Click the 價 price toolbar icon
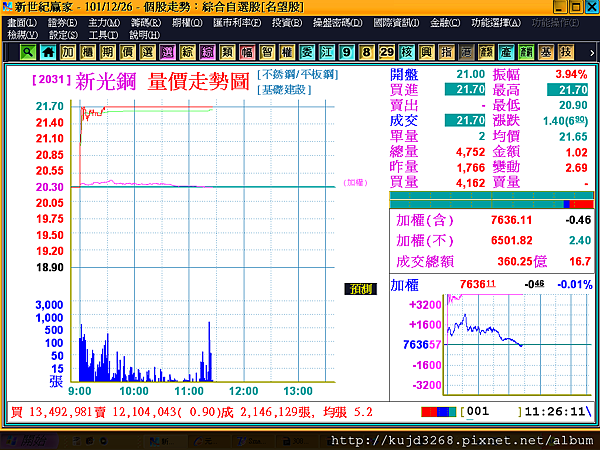This screenshot has height=450, width=600. click(128, 52)
